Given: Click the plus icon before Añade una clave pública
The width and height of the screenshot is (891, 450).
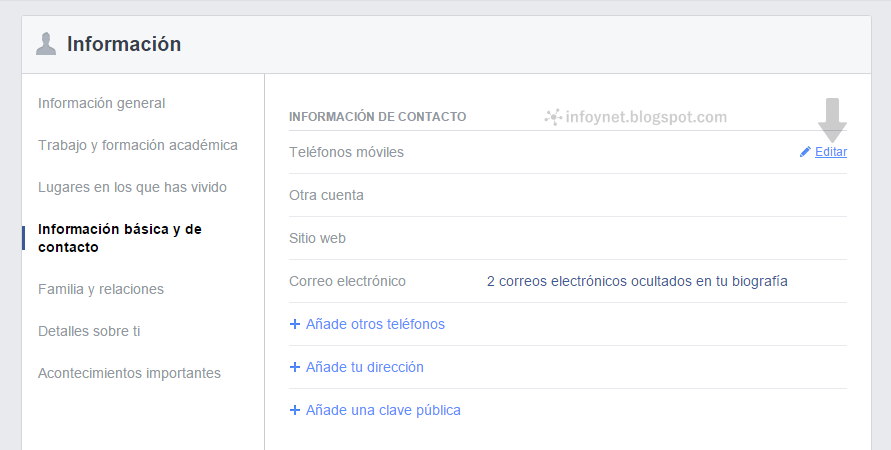Looking at the screenshot, I should coord(294,410).
